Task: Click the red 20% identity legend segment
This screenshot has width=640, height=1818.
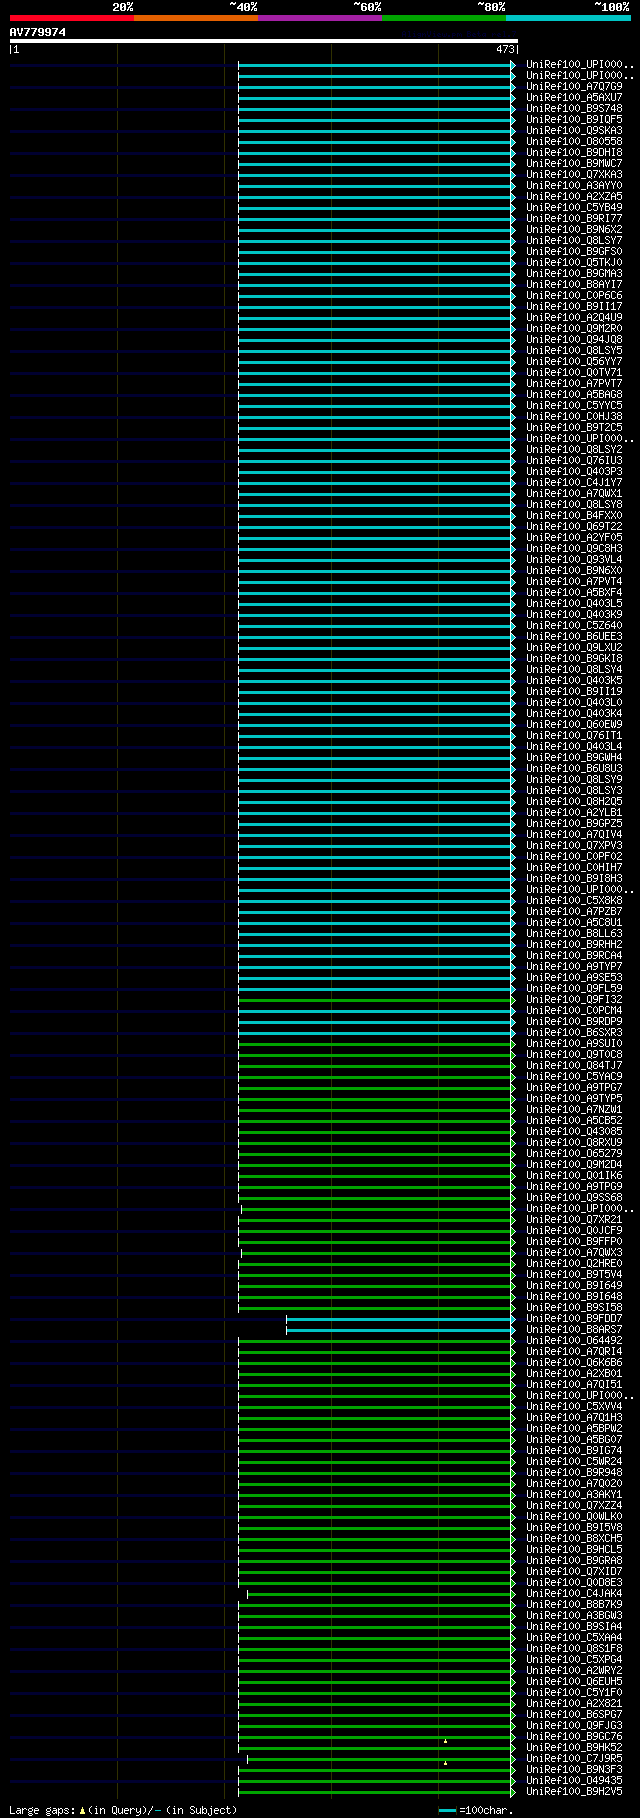Action: tap(72, 18)
